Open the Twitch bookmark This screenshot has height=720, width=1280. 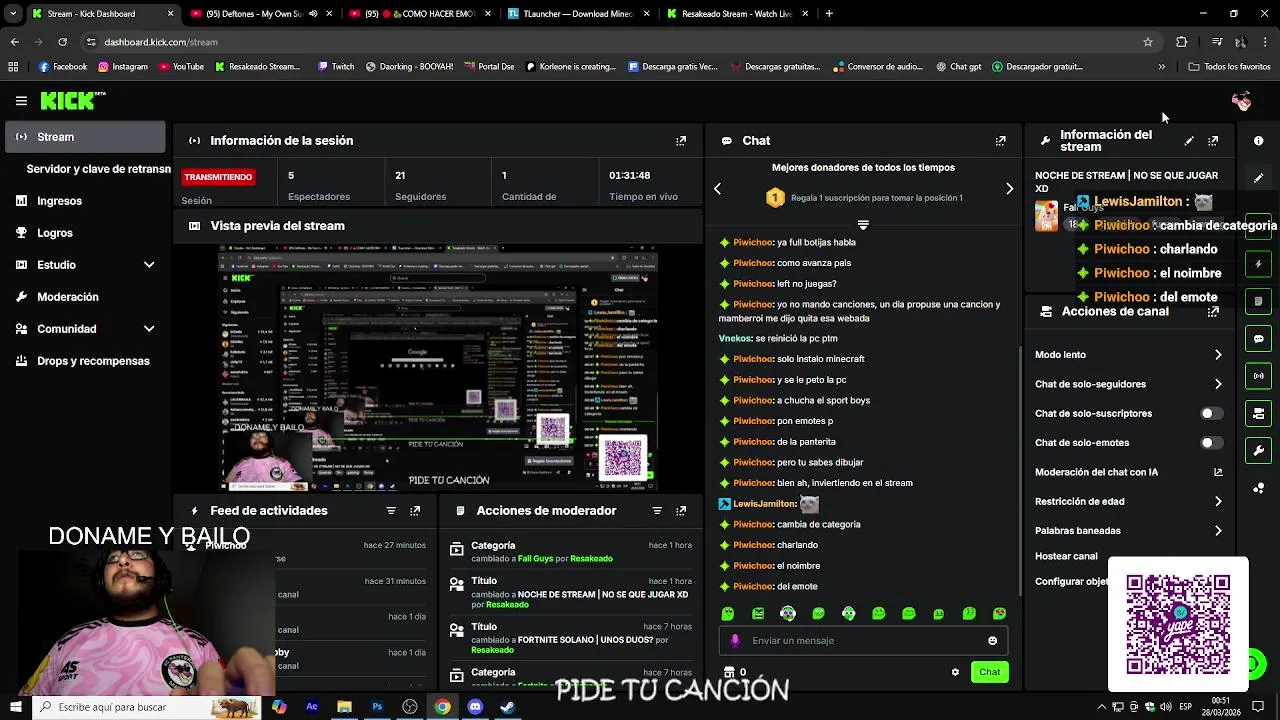[x=336, y=67]
